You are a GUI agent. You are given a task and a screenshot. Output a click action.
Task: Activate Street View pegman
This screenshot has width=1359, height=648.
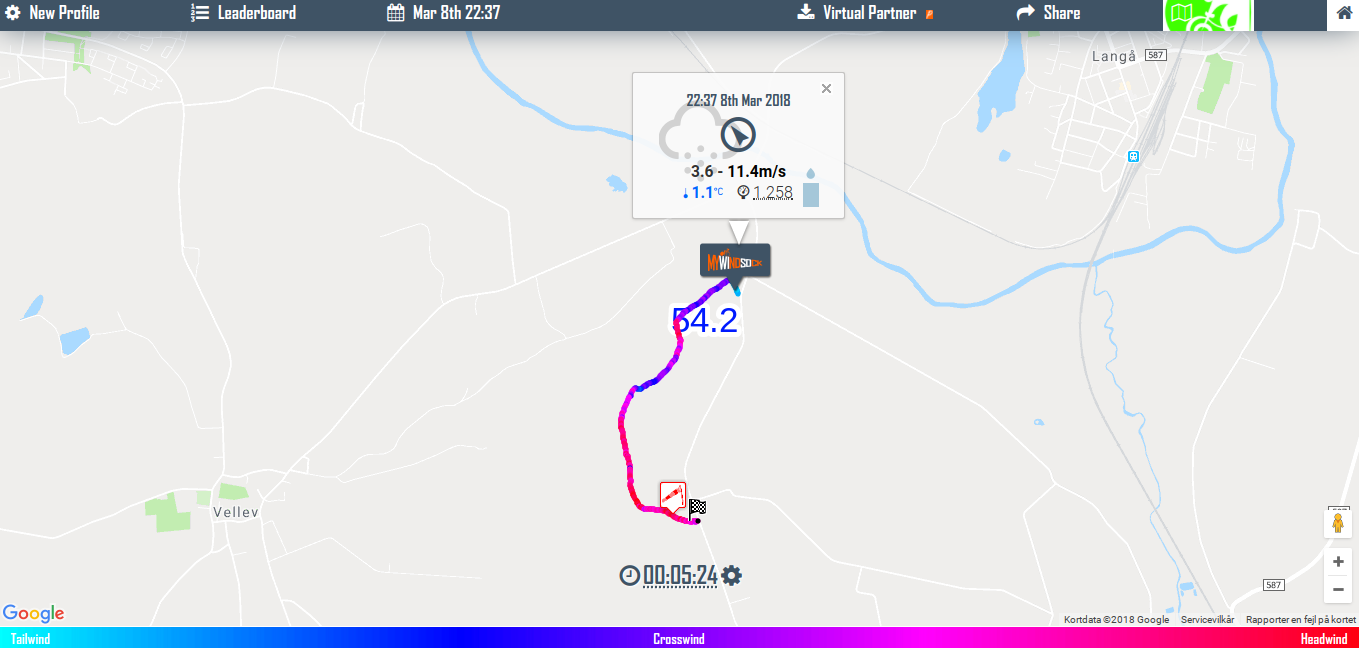coord(1338,523)
